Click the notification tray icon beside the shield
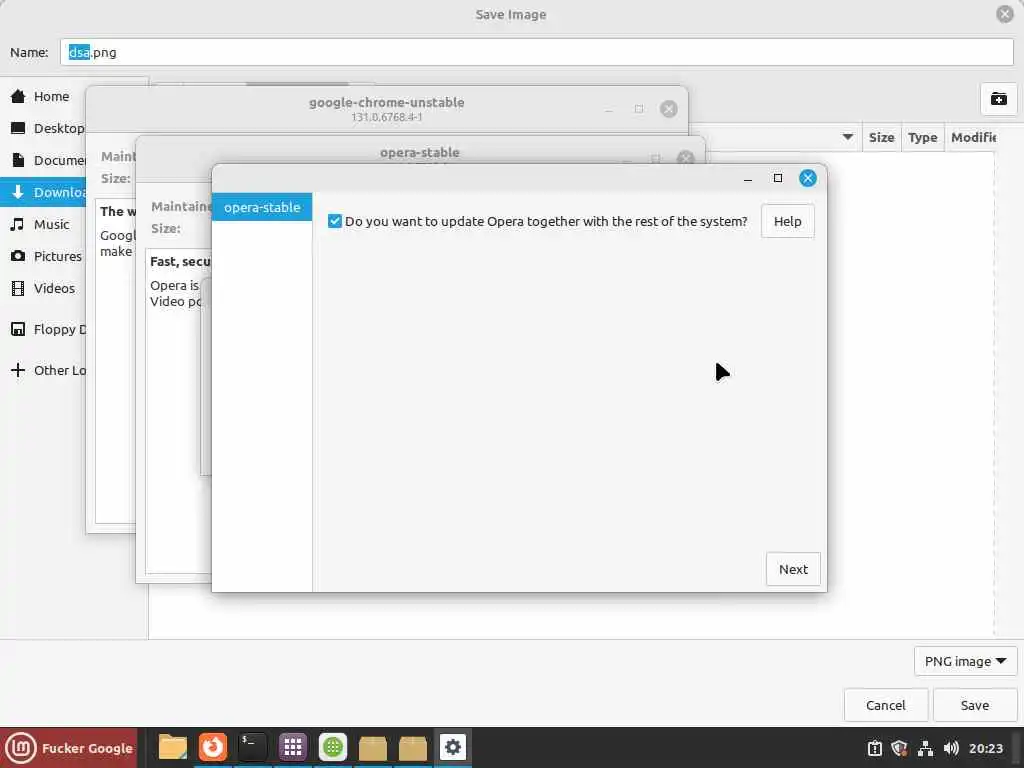1024x768 pixels. pos(874,748)
